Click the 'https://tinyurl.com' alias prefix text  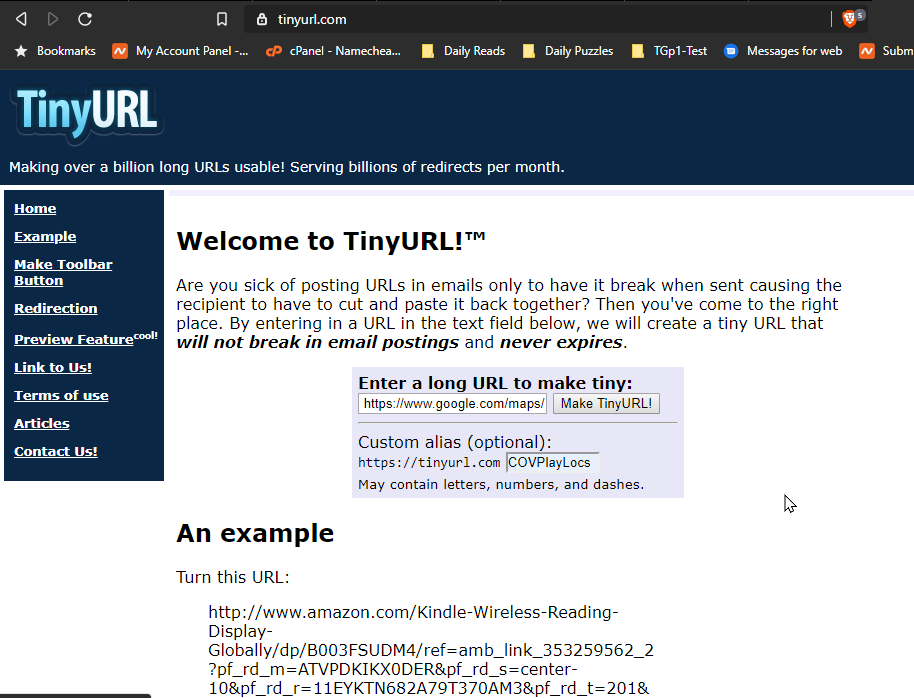429,463
